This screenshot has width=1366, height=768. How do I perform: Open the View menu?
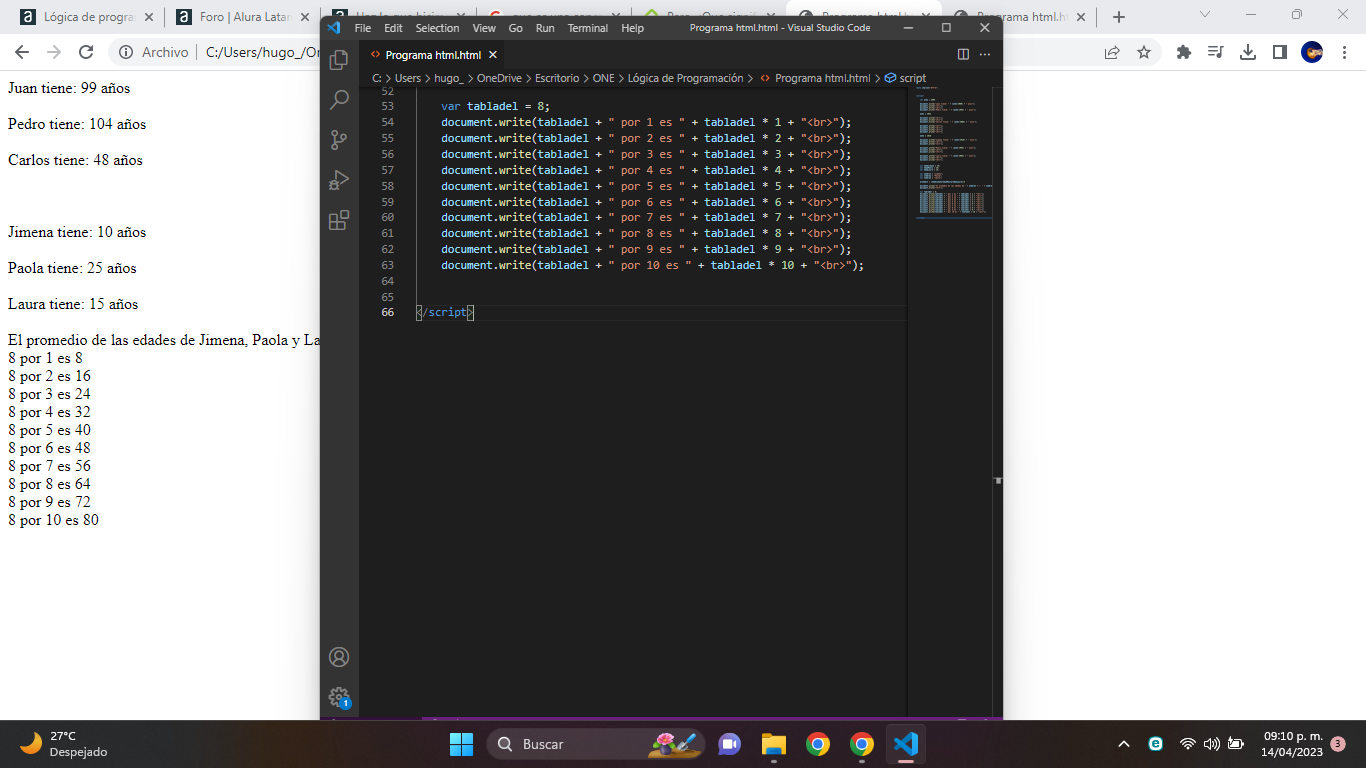pos(484,28)
